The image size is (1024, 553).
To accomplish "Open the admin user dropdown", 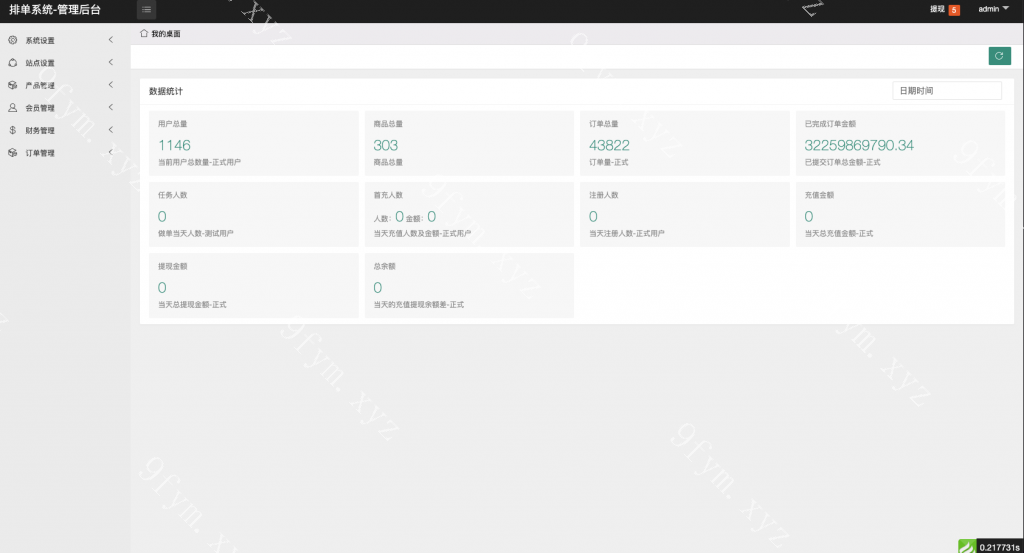I will tap(993, 9).
